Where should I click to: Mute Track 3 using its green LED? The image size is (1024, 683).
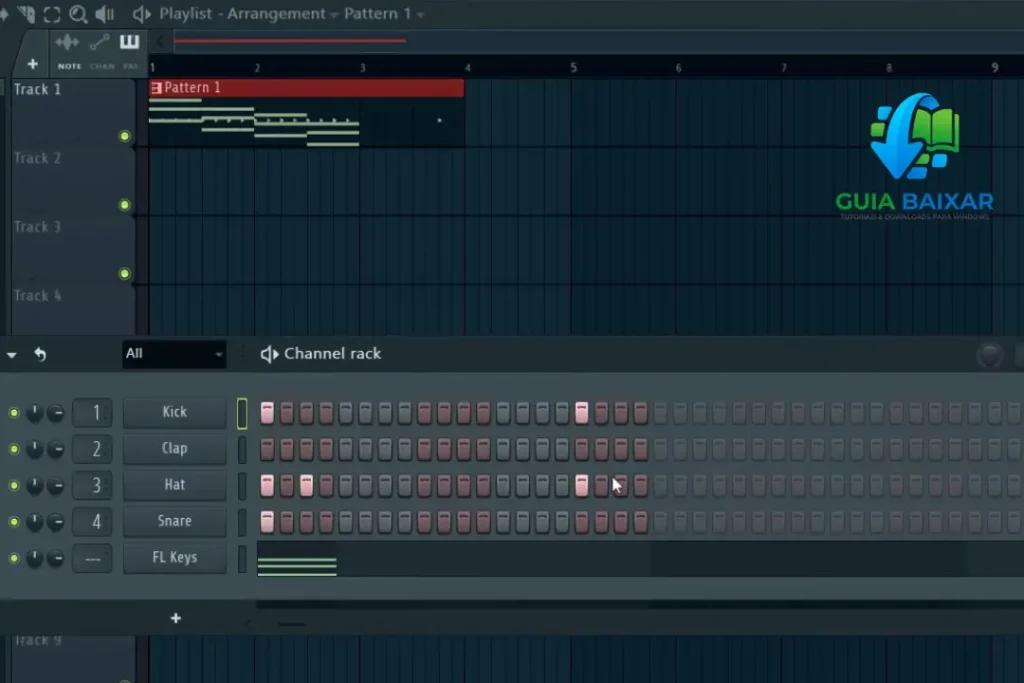click(x=125, y=274)
